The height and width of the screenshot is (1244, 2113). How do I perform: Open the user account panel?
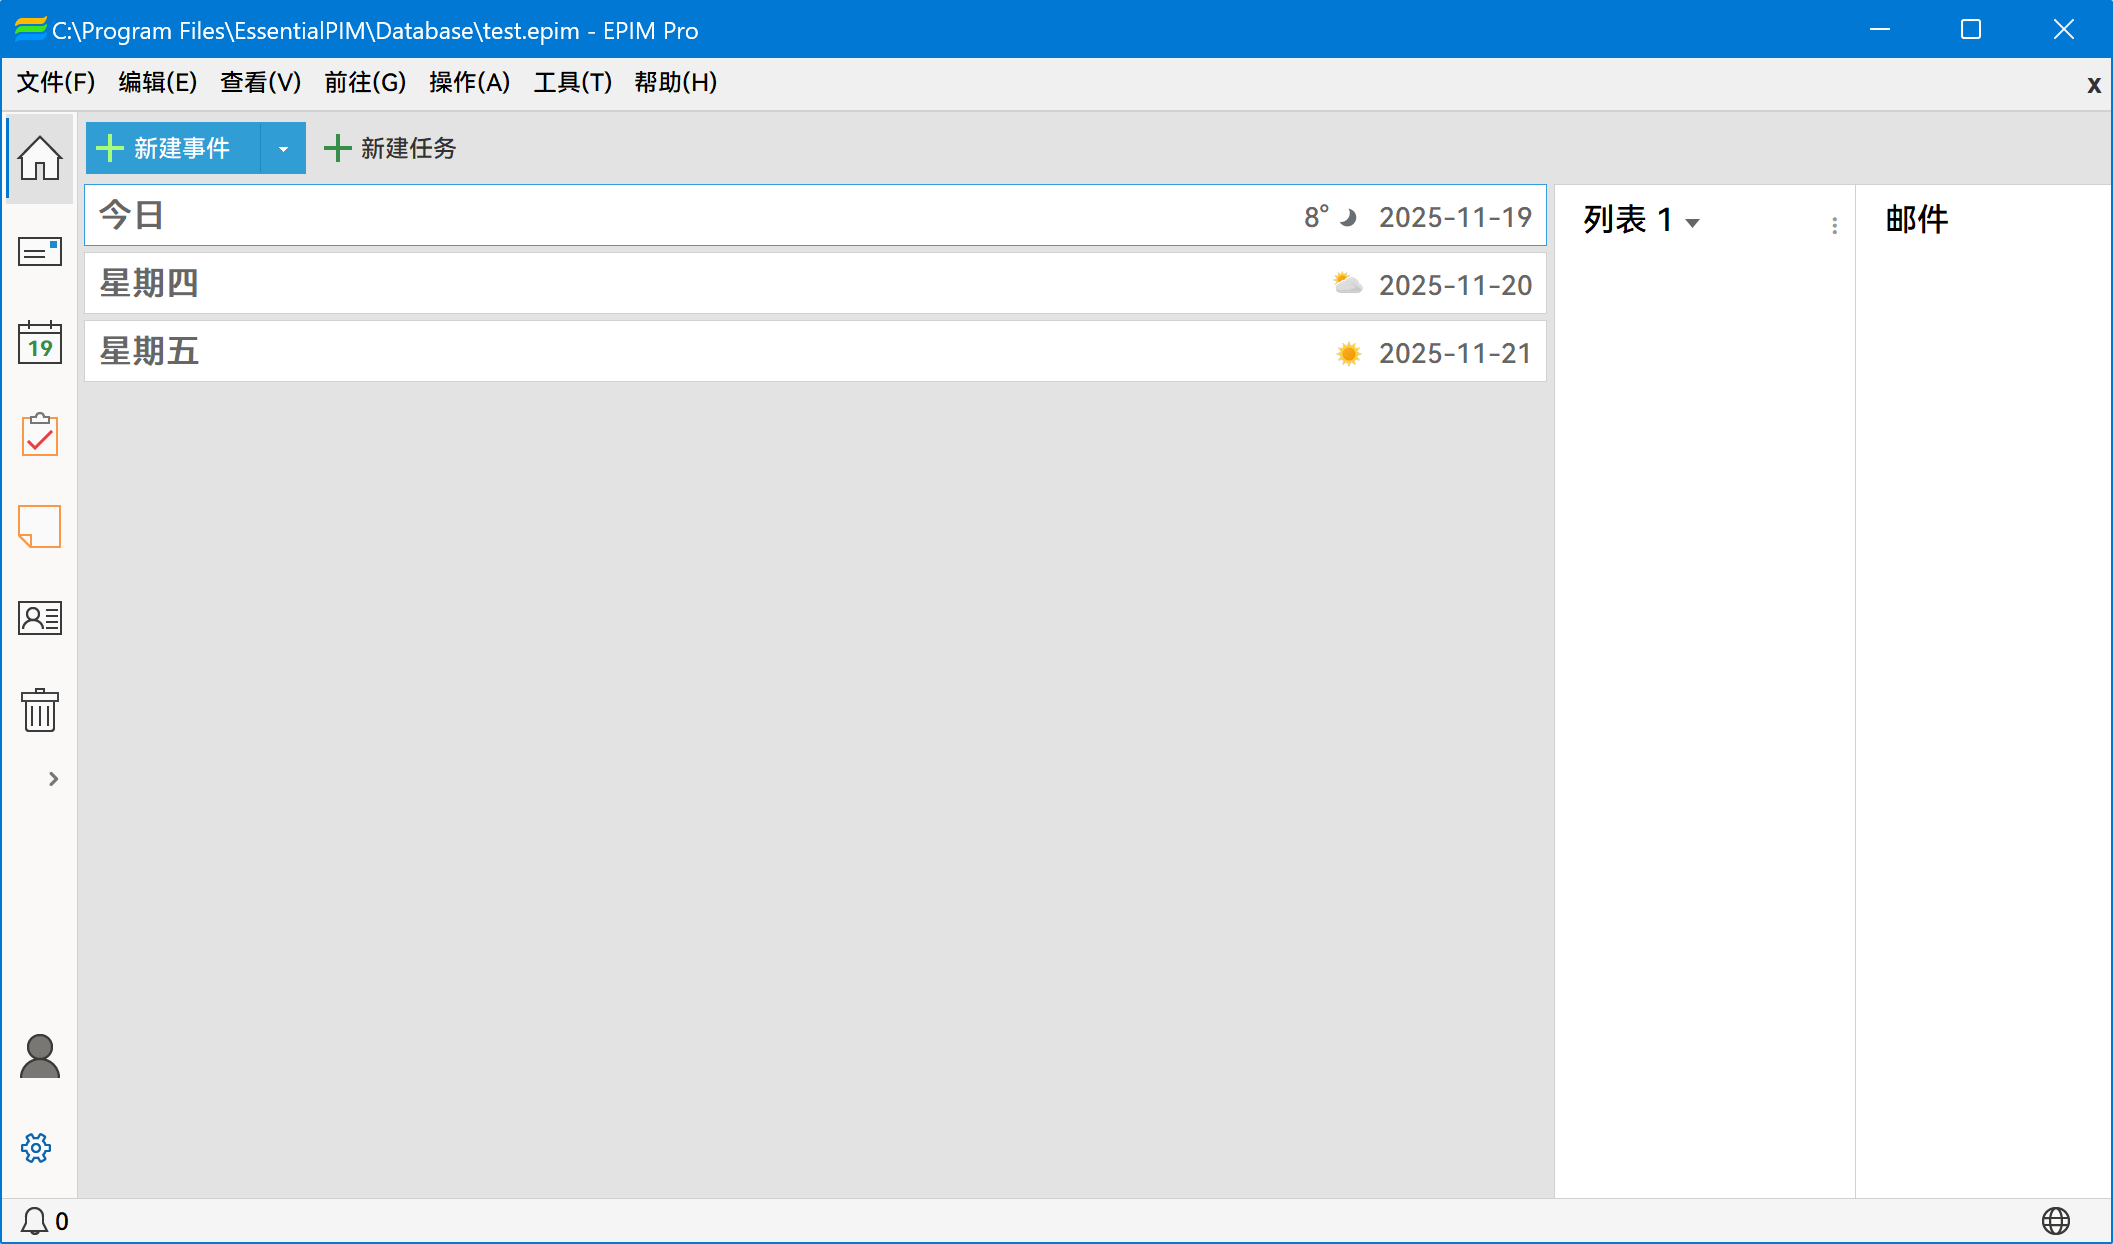(38, 1056)
